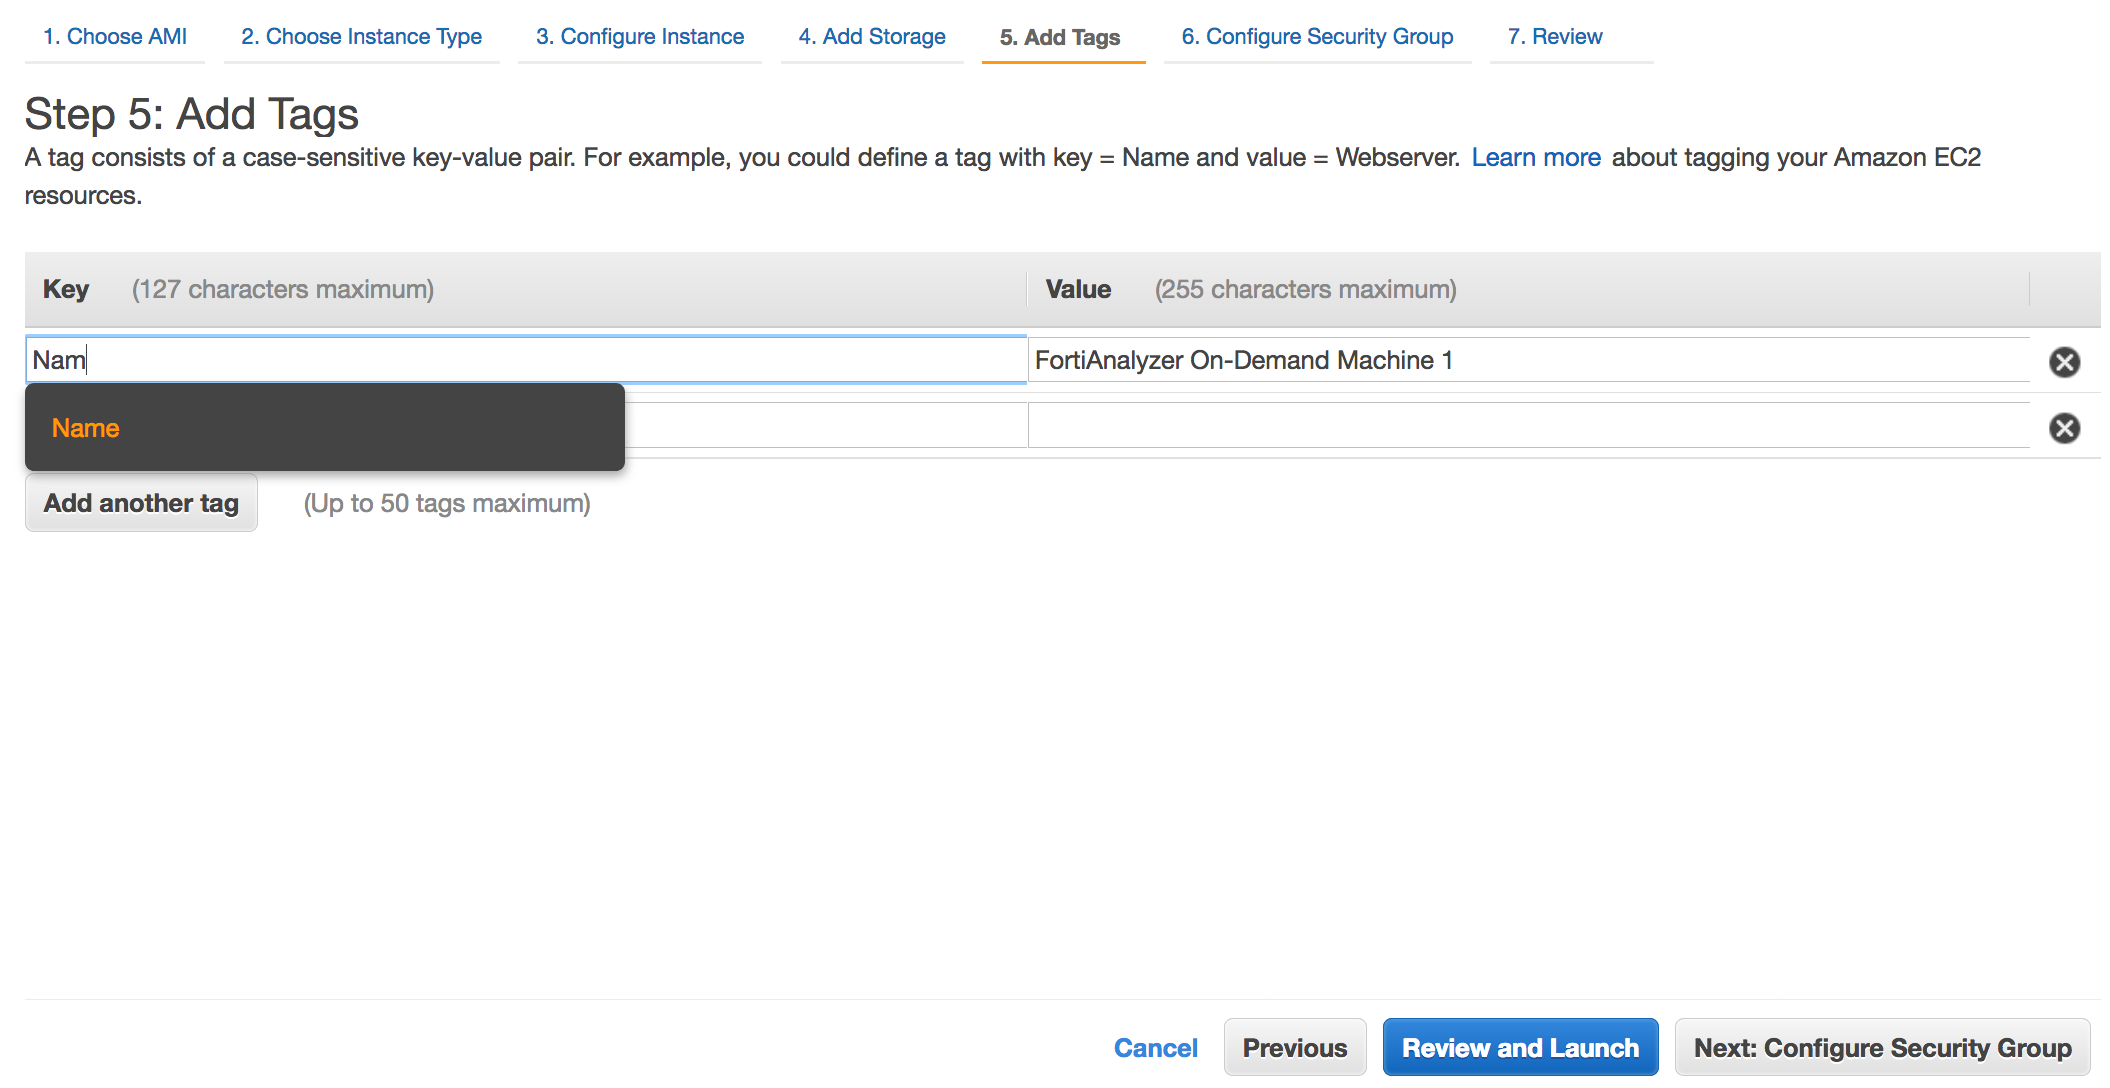This screenshot has height=1088, width=2110.
Task: Click Review and Launch button
Action: point(1520,1048)
